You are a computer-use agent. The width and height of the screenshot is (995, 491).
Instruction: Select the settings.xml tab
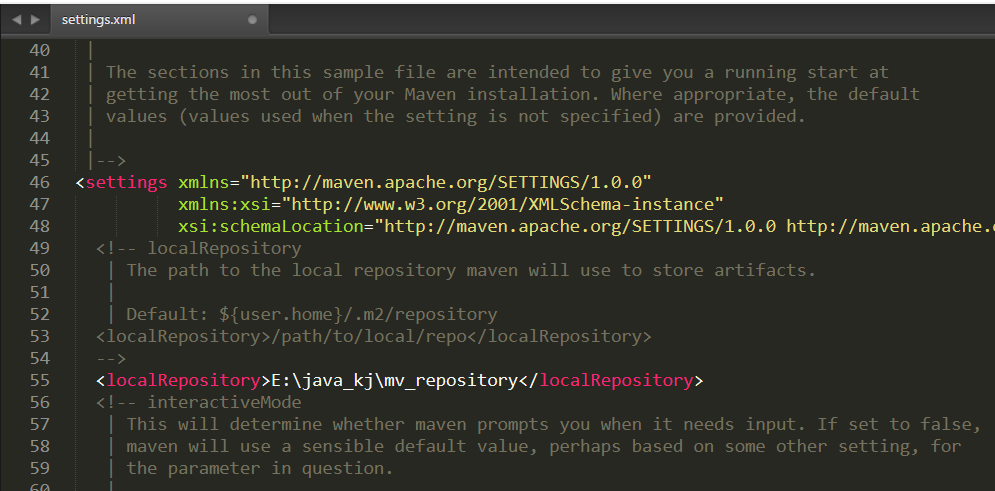click(158, 20)
